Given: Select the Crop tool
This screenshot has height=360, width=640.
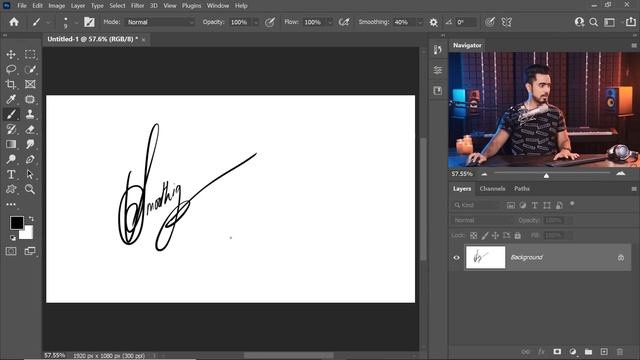Looking at the screenshot, I should [x=11, y=84].
